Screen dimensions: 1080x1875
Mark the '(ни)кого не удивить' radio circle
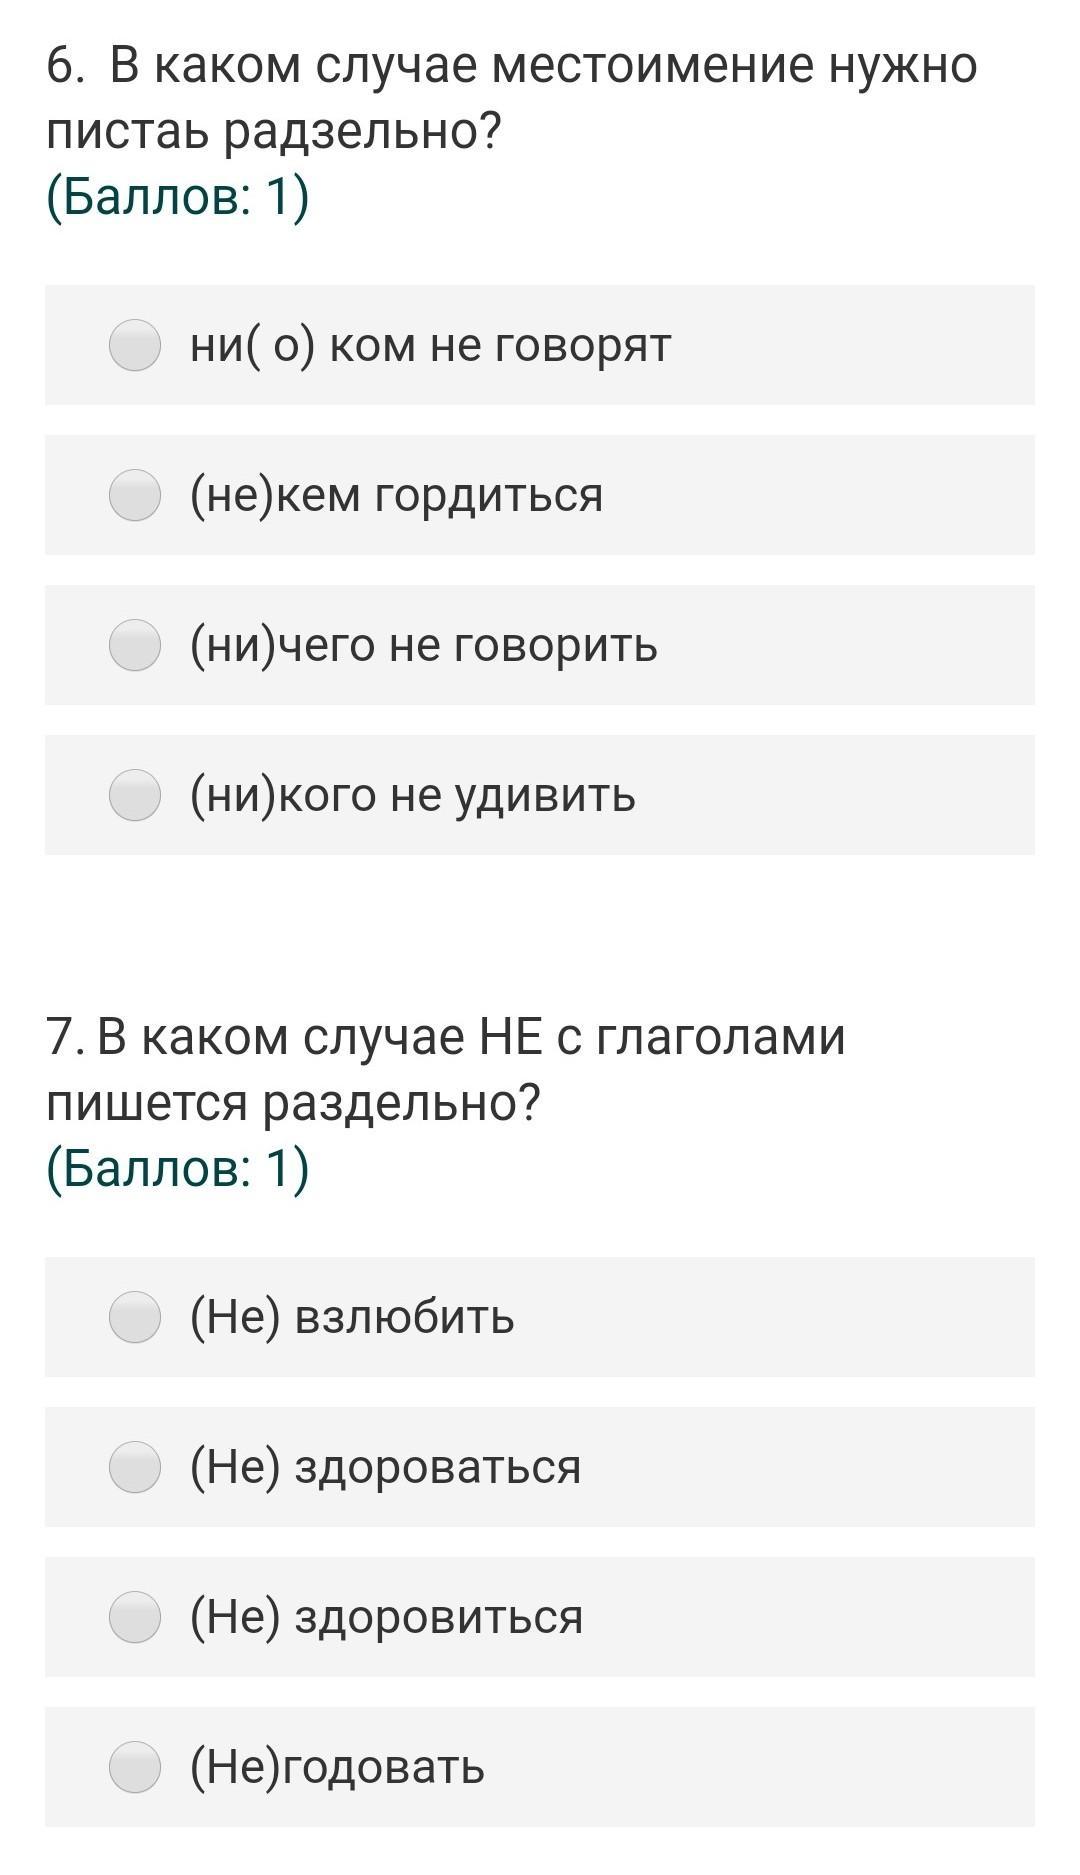pos(135,795)
